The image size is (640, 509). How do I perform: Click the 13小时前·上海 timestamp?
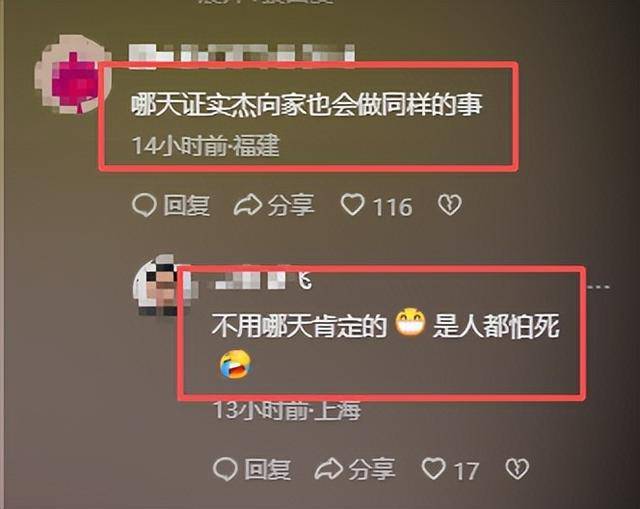point(288,410)
